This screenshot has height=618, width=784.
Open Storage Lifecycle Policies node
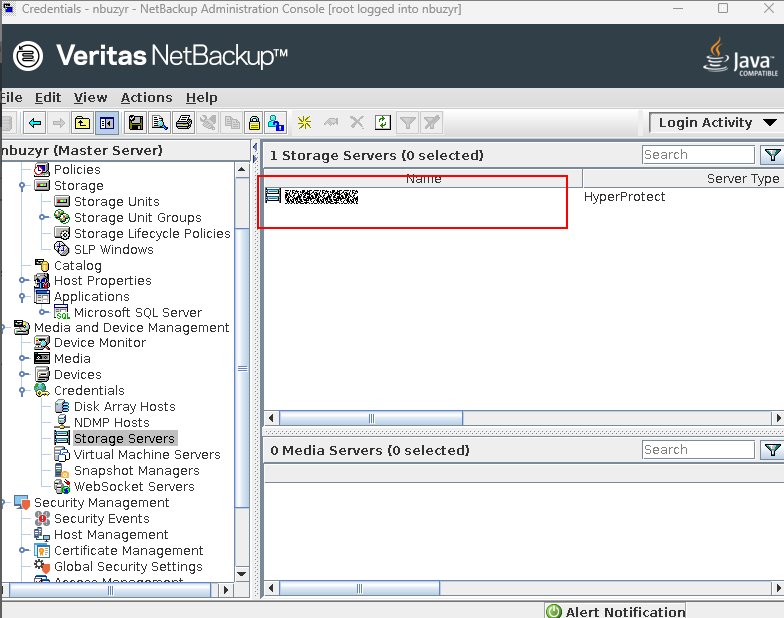(x=152, y=234)
